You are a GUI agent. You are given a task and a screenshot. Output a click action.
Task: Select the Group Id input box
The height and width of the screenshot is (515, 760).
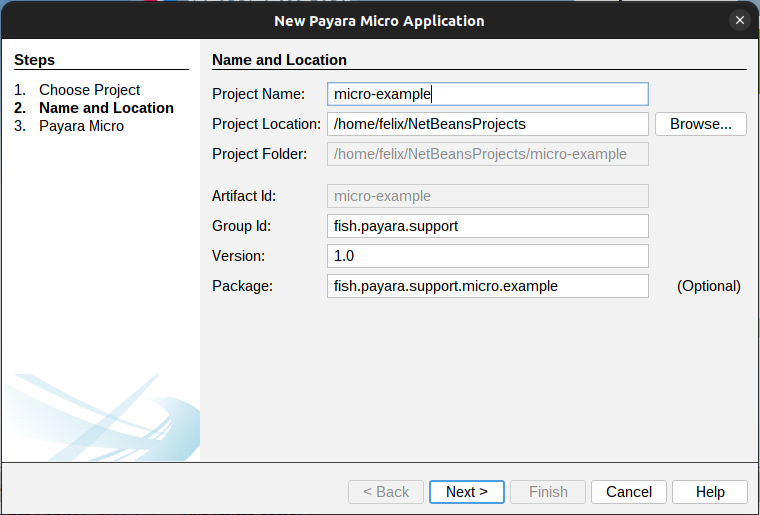487,226
